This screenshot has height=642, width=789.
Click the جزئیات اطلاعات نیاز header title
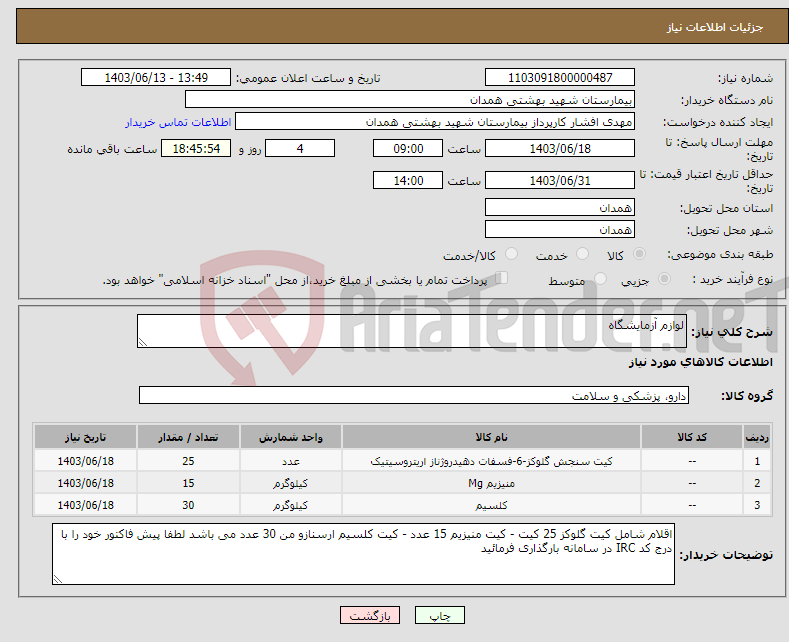coord(715,27)
